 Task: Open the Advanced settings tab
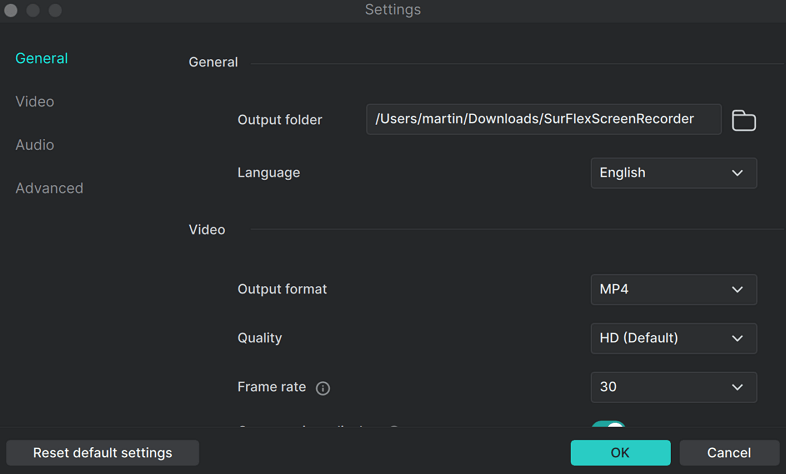click(49, 188)
